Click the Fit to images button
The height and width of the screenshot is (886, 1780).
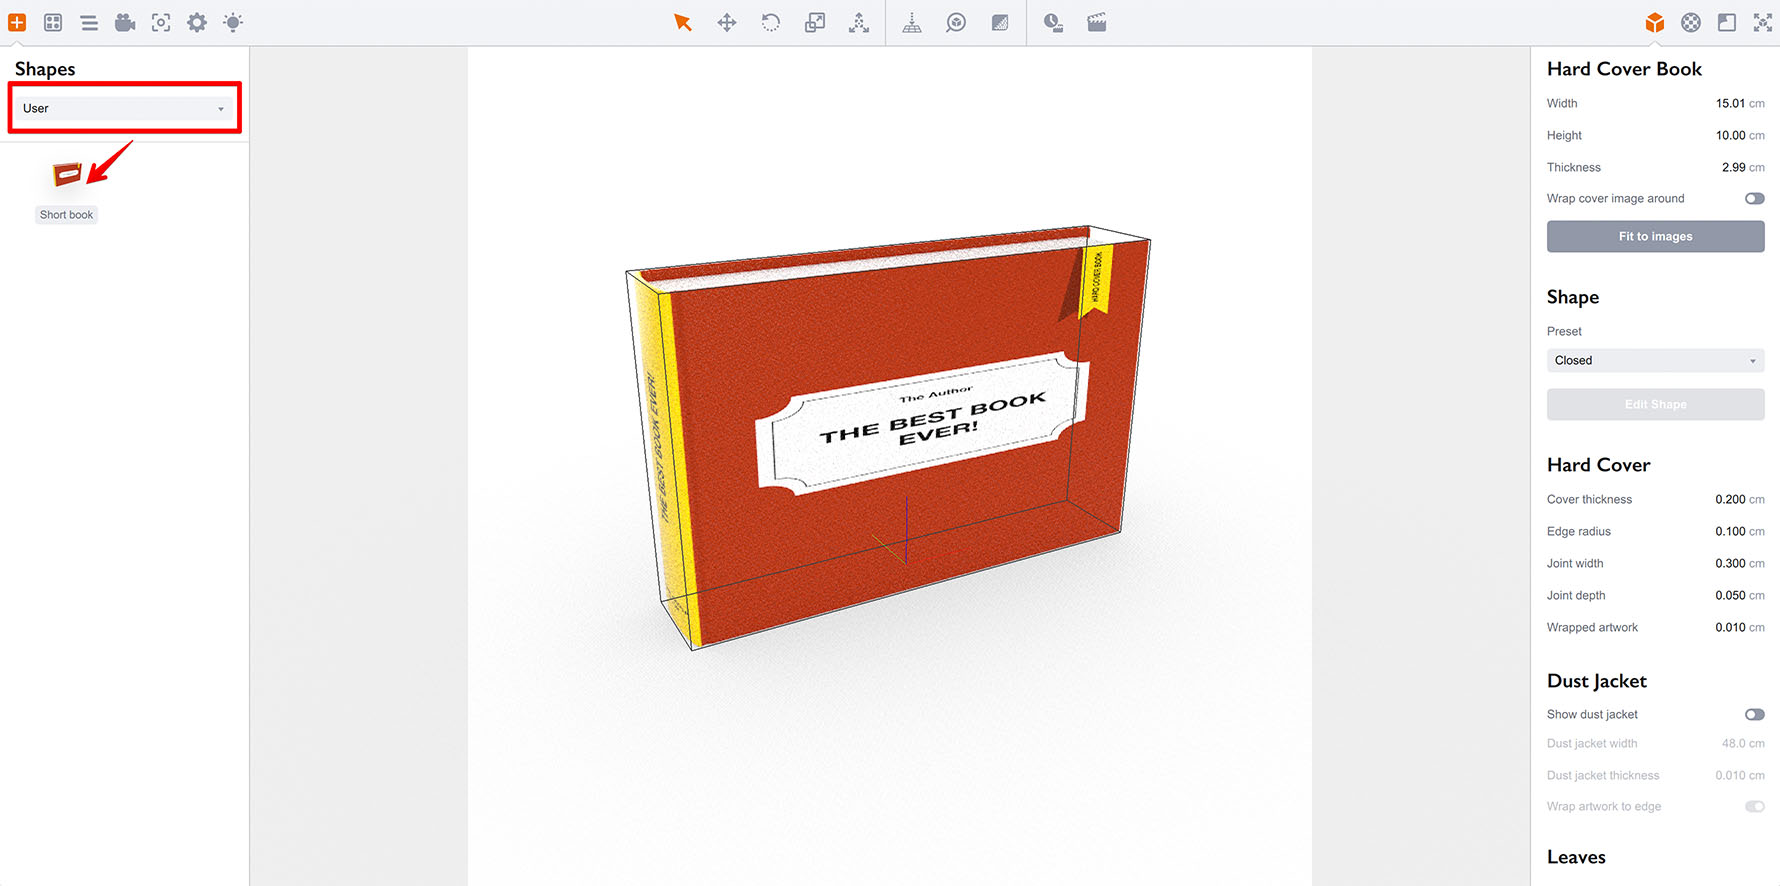point(1655,237)
